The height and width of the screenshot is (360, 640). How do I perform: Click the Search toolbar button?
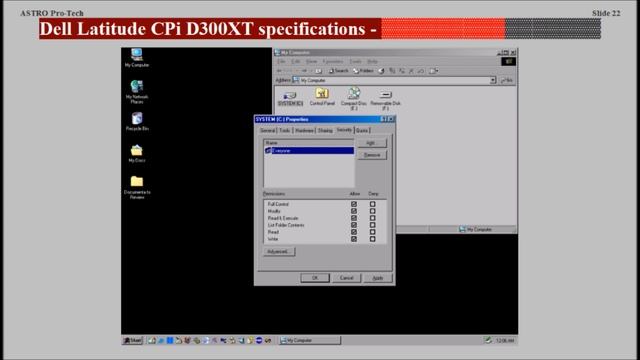339,71
